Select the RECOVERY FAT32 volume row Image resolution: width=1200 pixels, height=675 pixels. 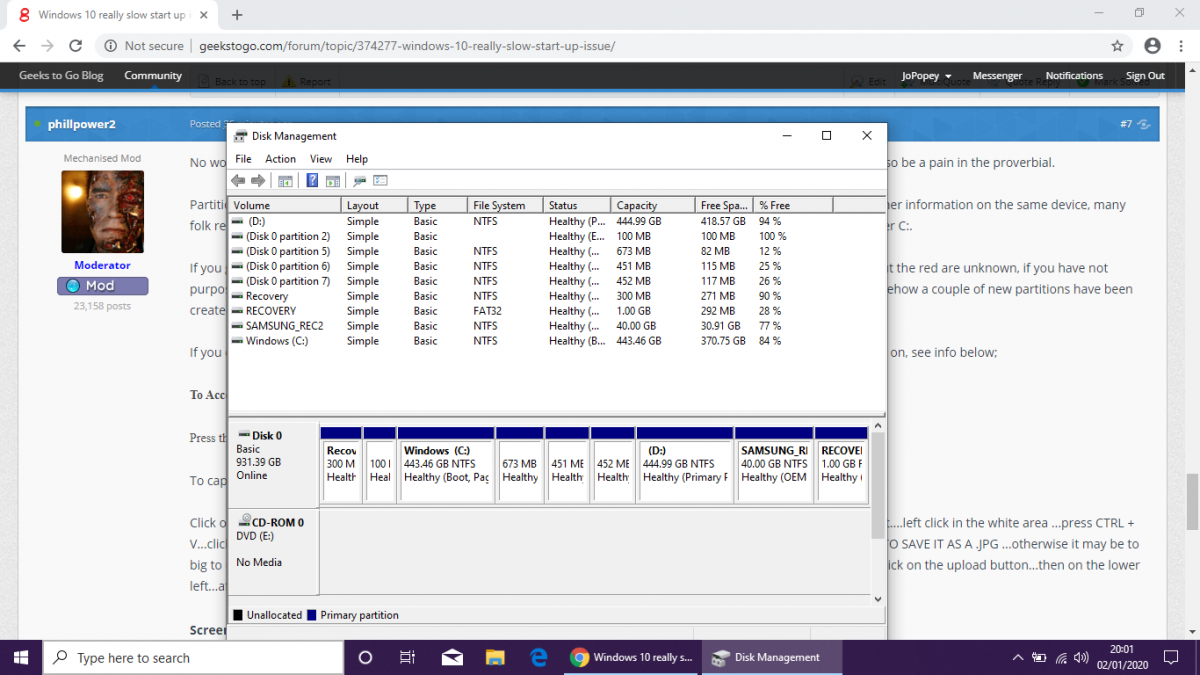pos(556,311)
